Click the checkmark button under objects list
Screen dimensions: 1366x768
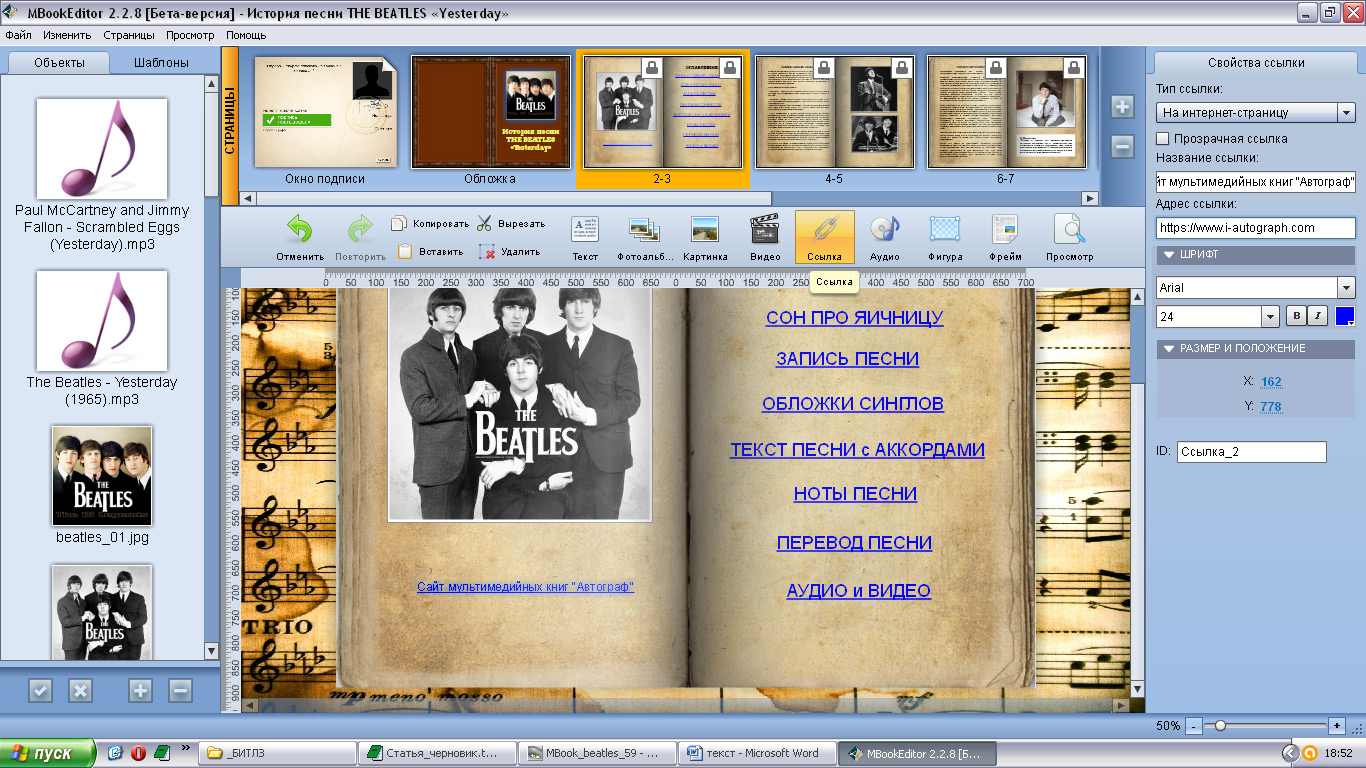pos(40,690)
